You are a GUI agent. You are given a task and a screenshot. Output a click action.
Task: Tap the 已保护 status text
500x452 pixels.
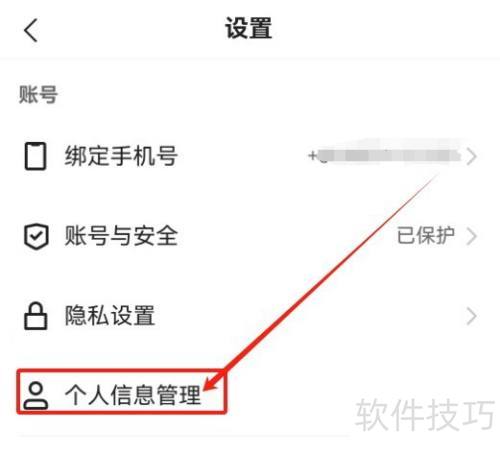(x=426, y=236)
